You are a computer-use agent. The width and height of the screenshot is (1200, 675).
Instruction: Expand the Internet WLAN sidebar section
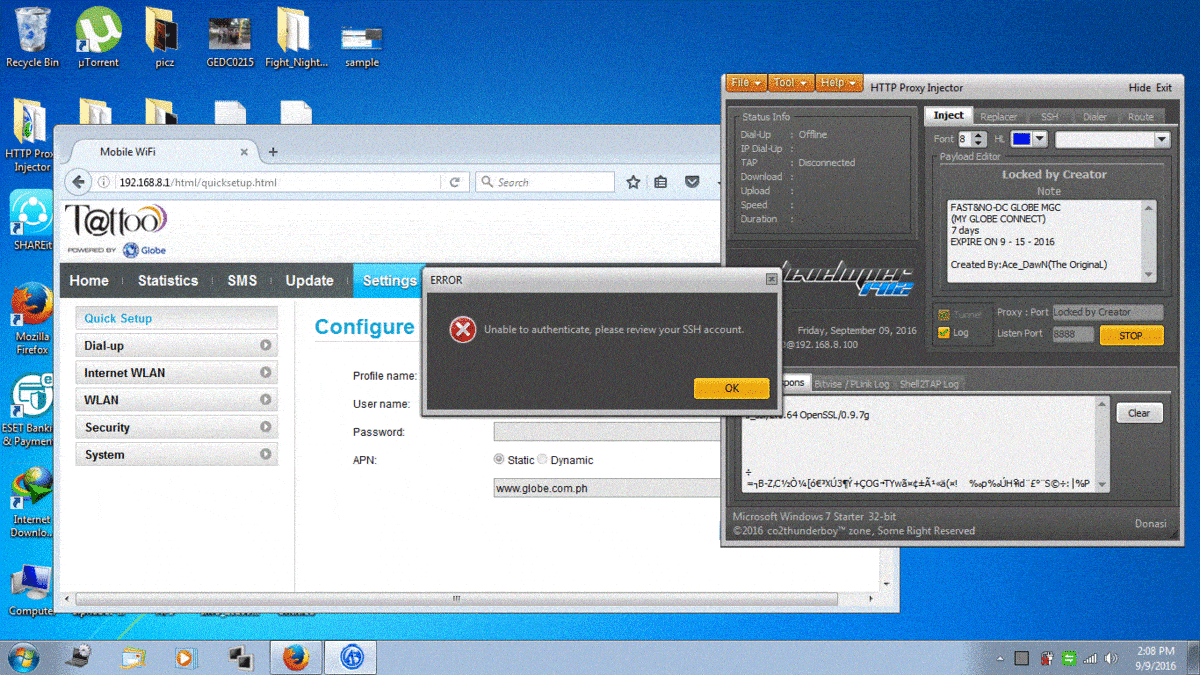176,372
